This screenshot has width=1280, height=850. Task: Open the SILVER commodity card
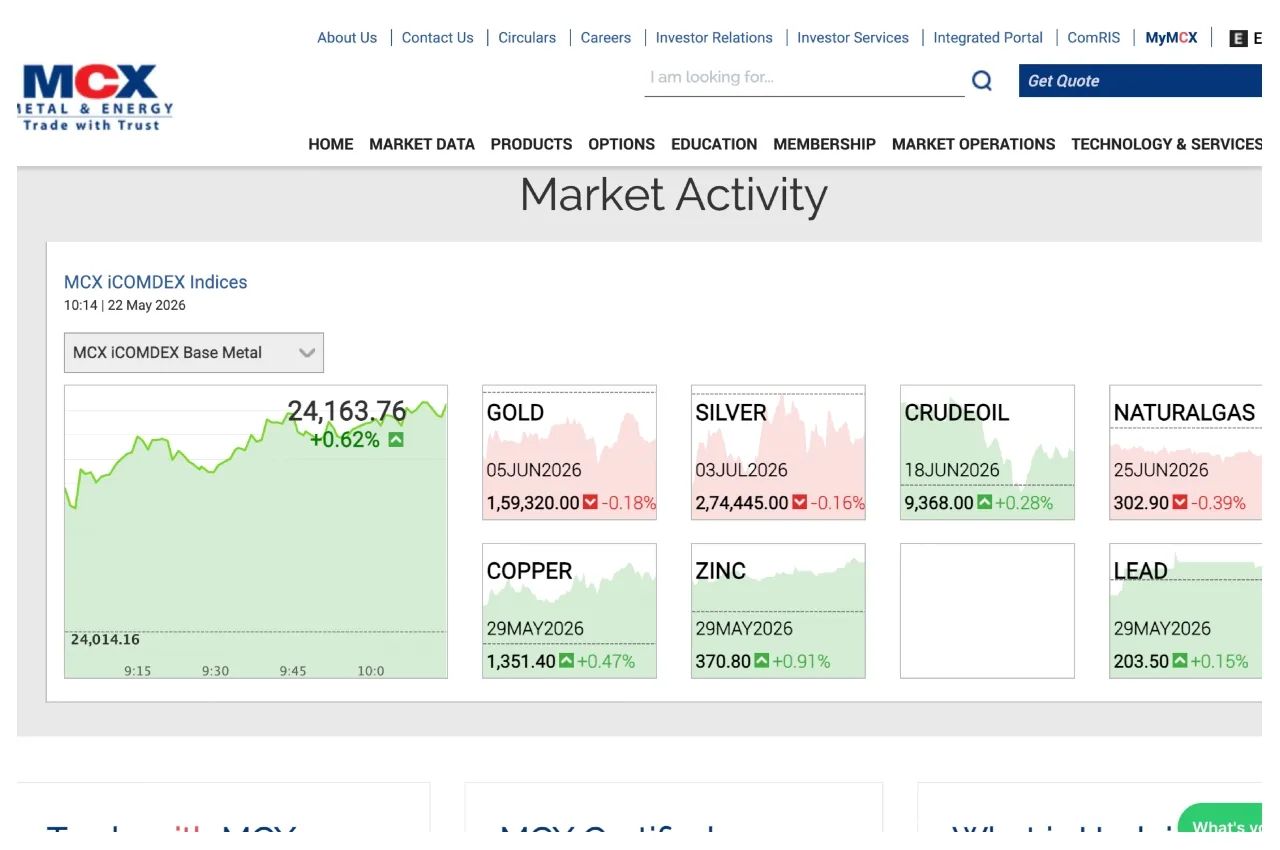(x=778, y=452)
